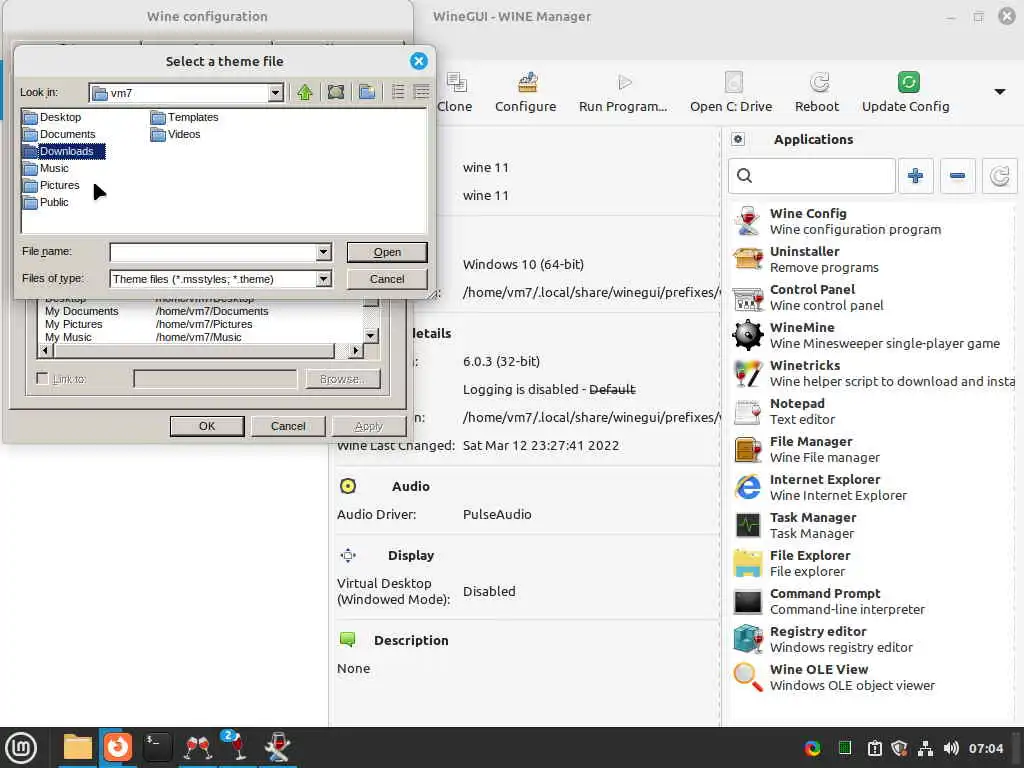Launch the Wine Uninstaller
The height and width of the screenshot is (768, 1024).
[x=872, y=259]
